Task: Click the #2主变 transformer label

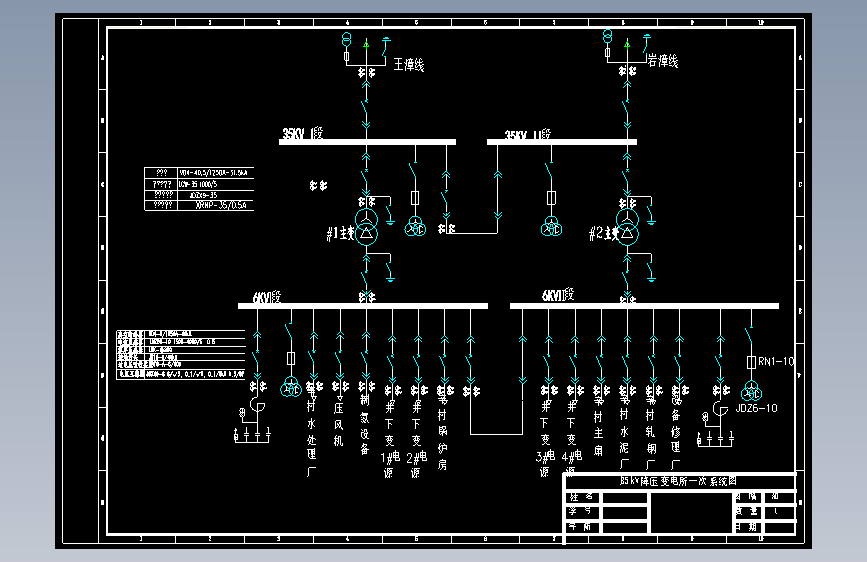Action: click(603, 233)
